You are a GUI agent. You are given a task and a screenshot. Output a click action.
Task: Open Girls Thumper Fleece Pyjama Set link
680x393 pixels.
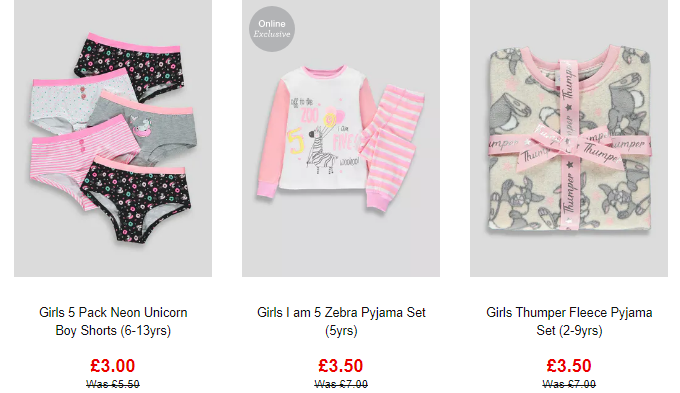569,321
